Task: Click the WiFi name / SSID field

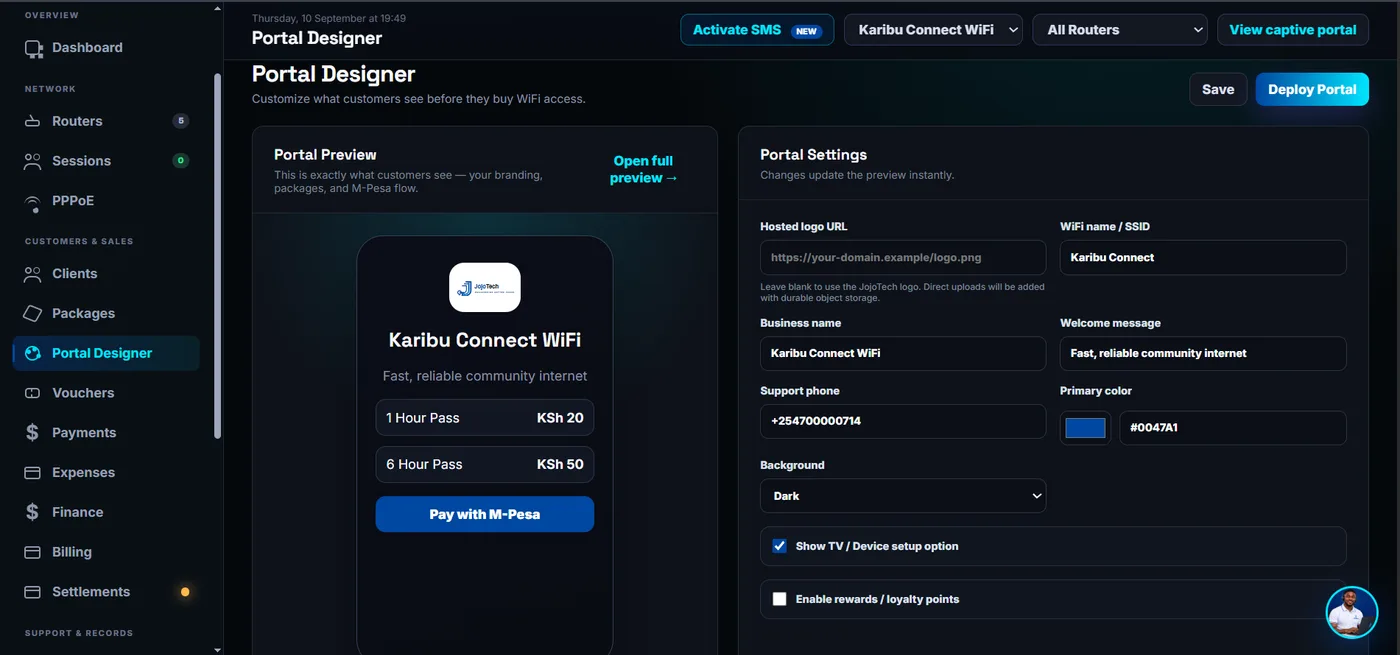Action: tap(1203, 258)
